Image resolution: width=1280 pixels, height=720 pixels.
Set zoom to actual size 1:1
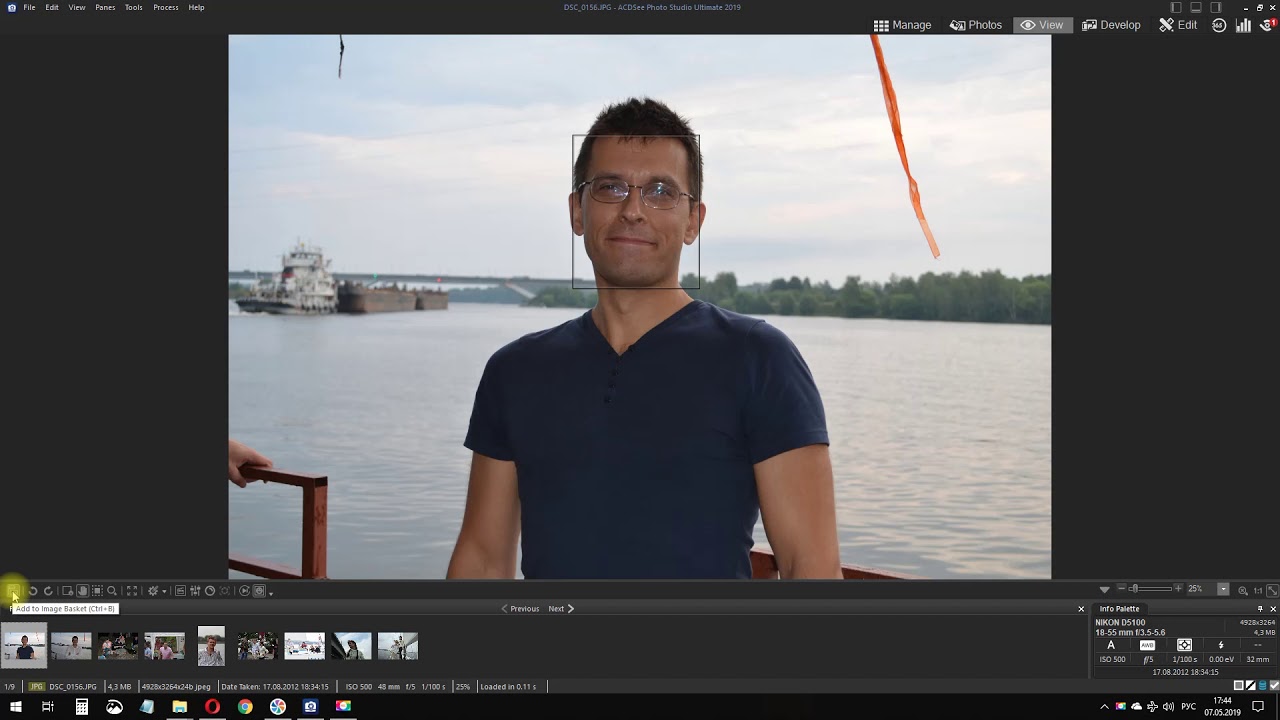(x=1258, y=591)
